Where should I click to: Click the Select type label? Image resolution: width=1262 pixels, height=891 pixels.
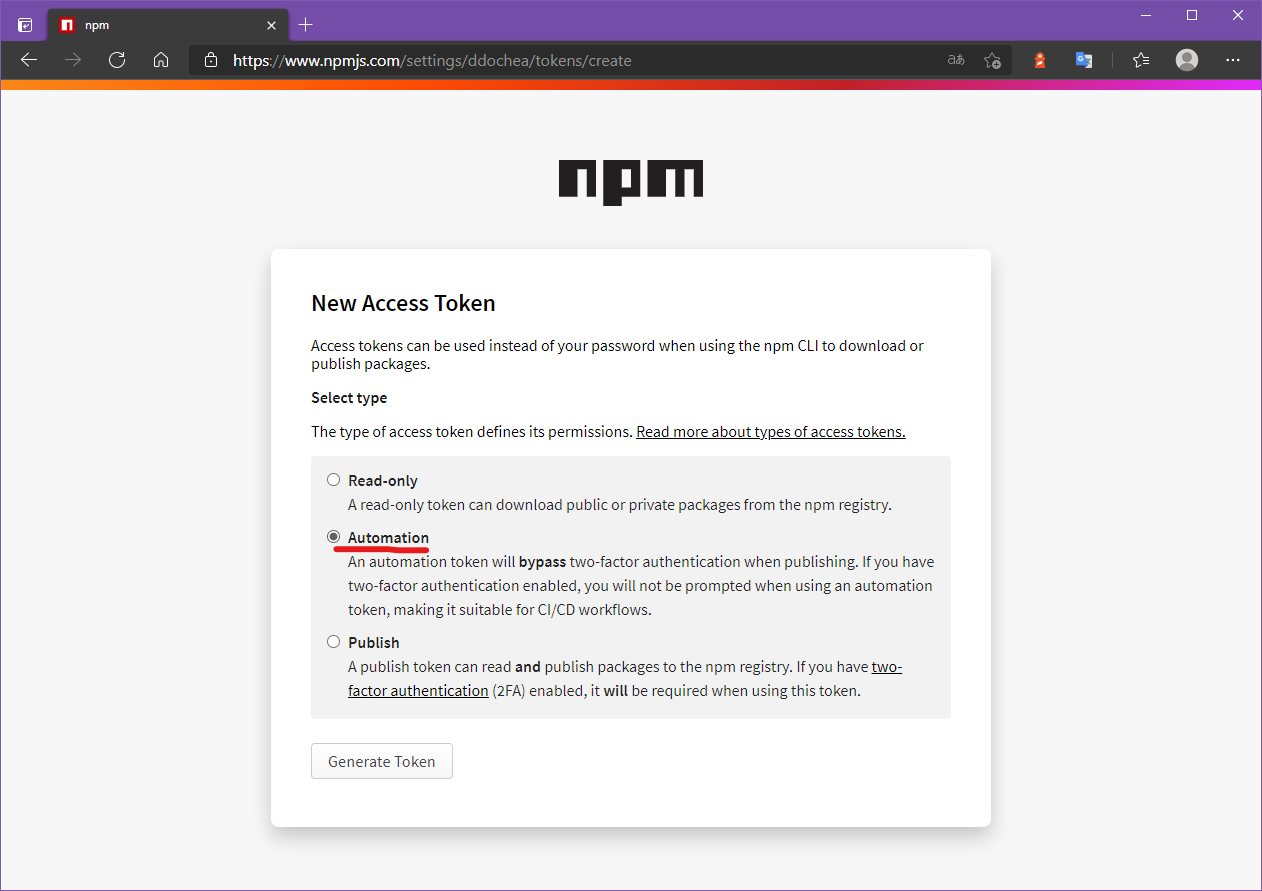[349, 398]
